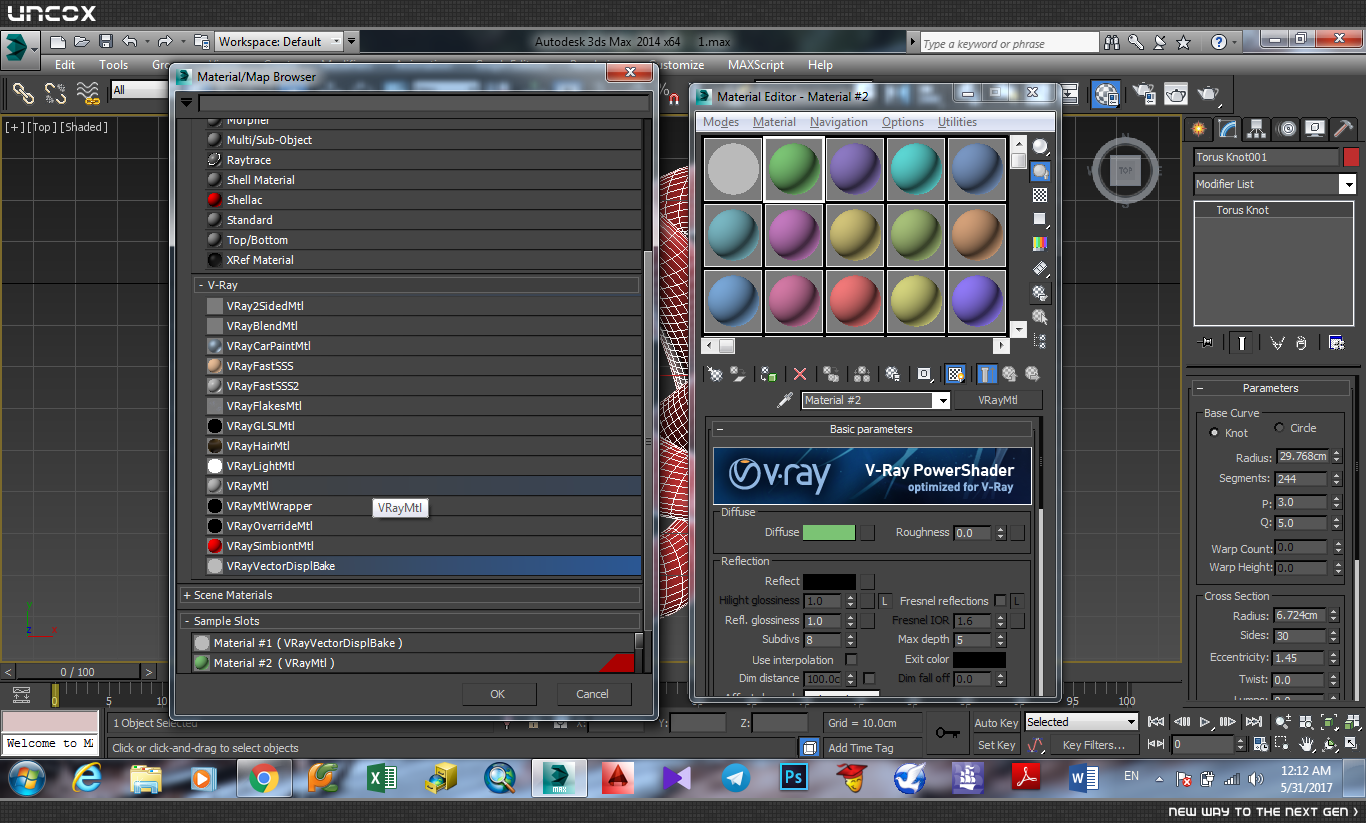1366x823 pixels.
Task: Toggle the Set Key button
Action: (996, 745)
